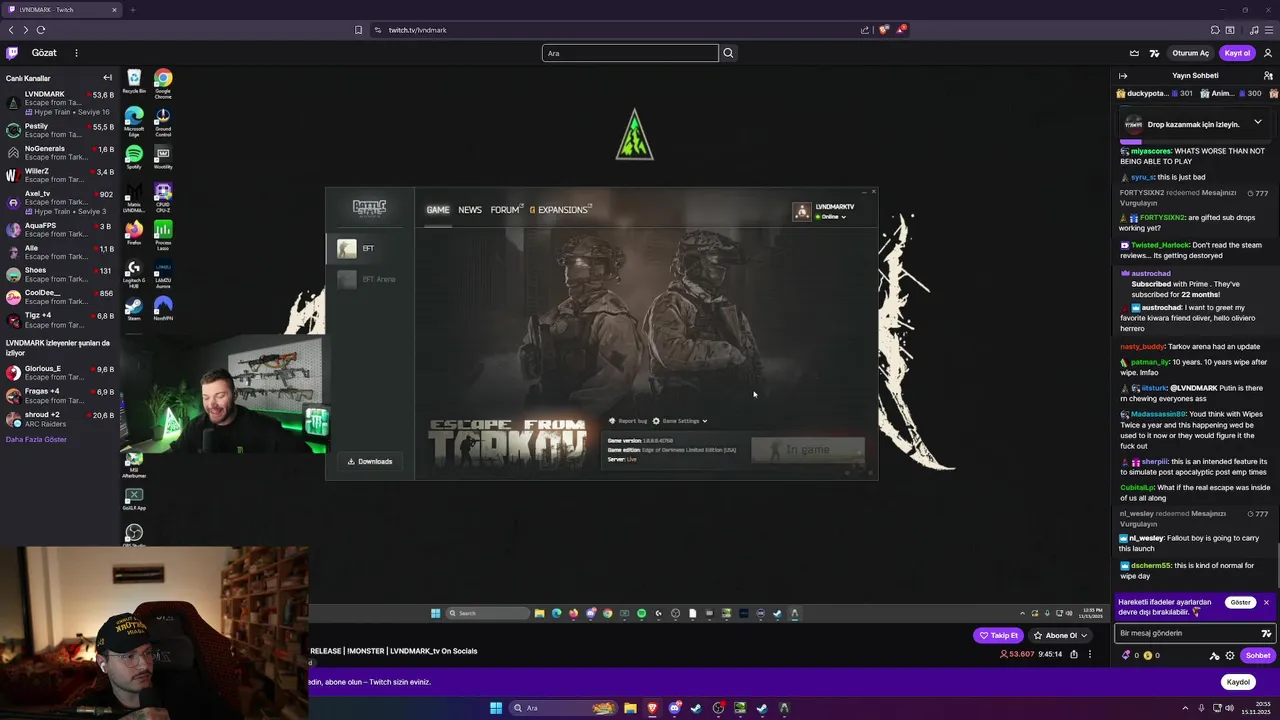
Task: Click the Twitch search magnifier button
Action: 728,53
